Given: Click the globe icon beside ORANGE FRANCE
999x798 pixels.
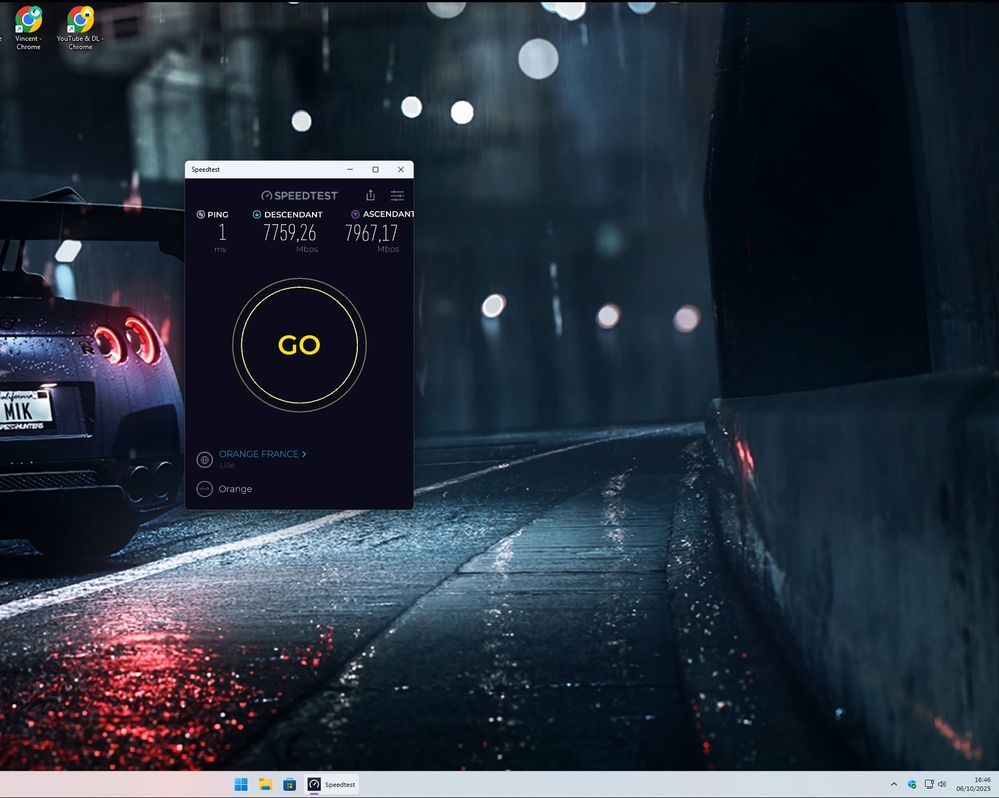Looking at the screenshot, I should (205, 459).
